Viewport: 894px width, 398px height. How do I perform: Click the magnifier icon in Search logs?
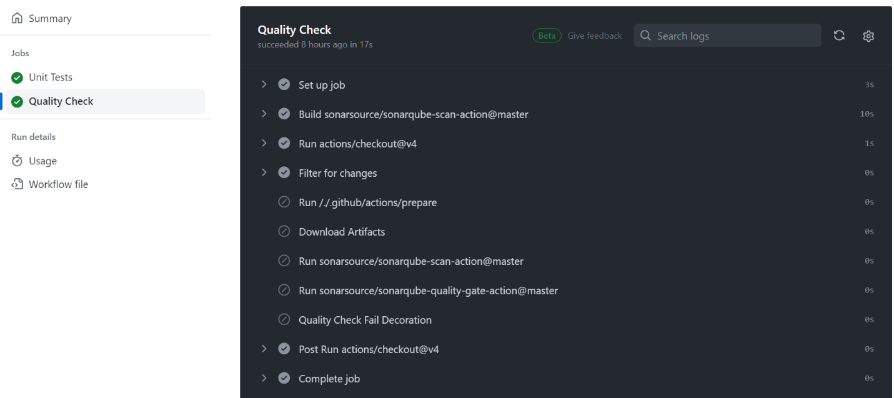coord(645,35)
